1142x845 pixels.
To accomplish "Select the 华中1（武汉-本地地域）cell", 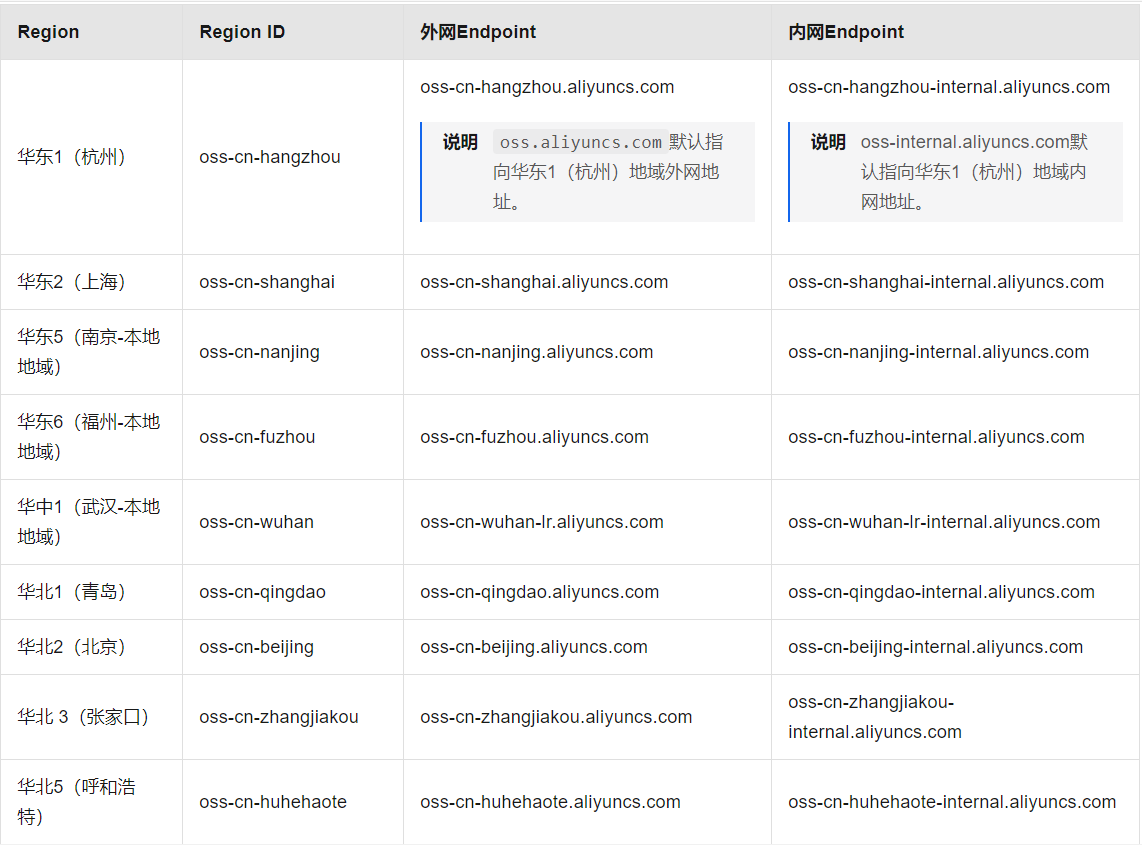I will click(x=89, y=522).
